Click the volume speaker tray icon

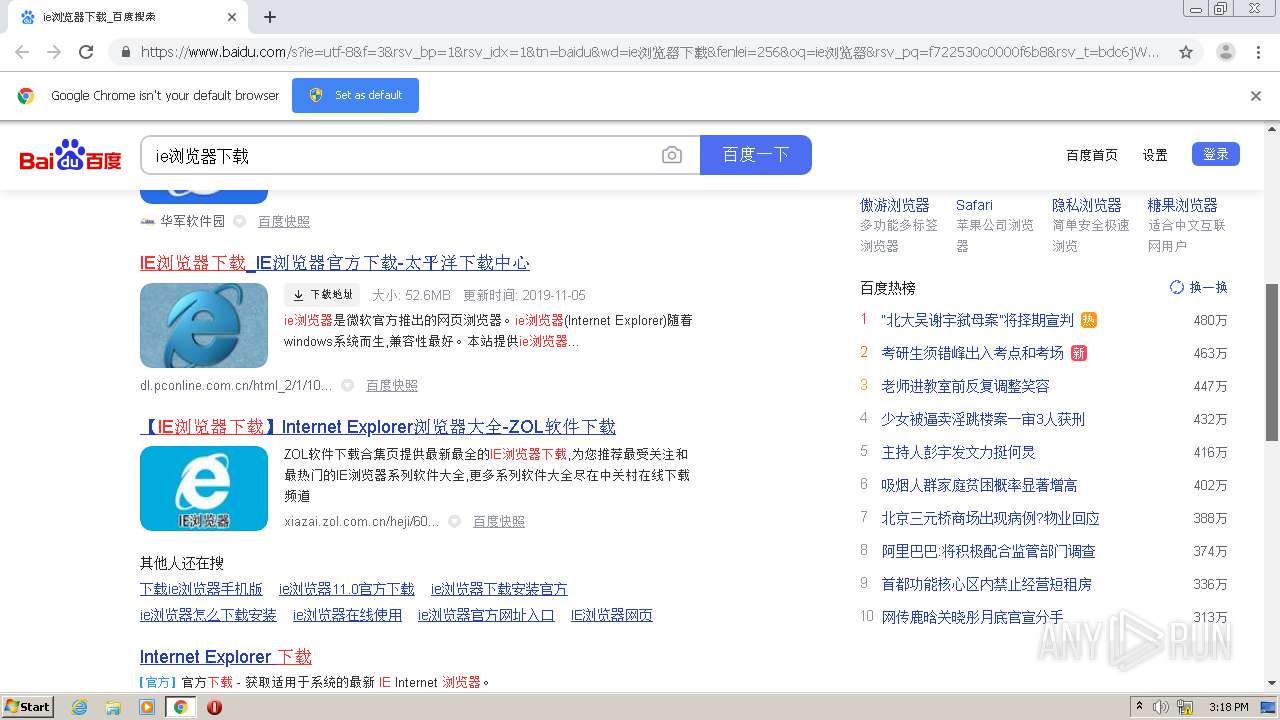coord(1160,707)
